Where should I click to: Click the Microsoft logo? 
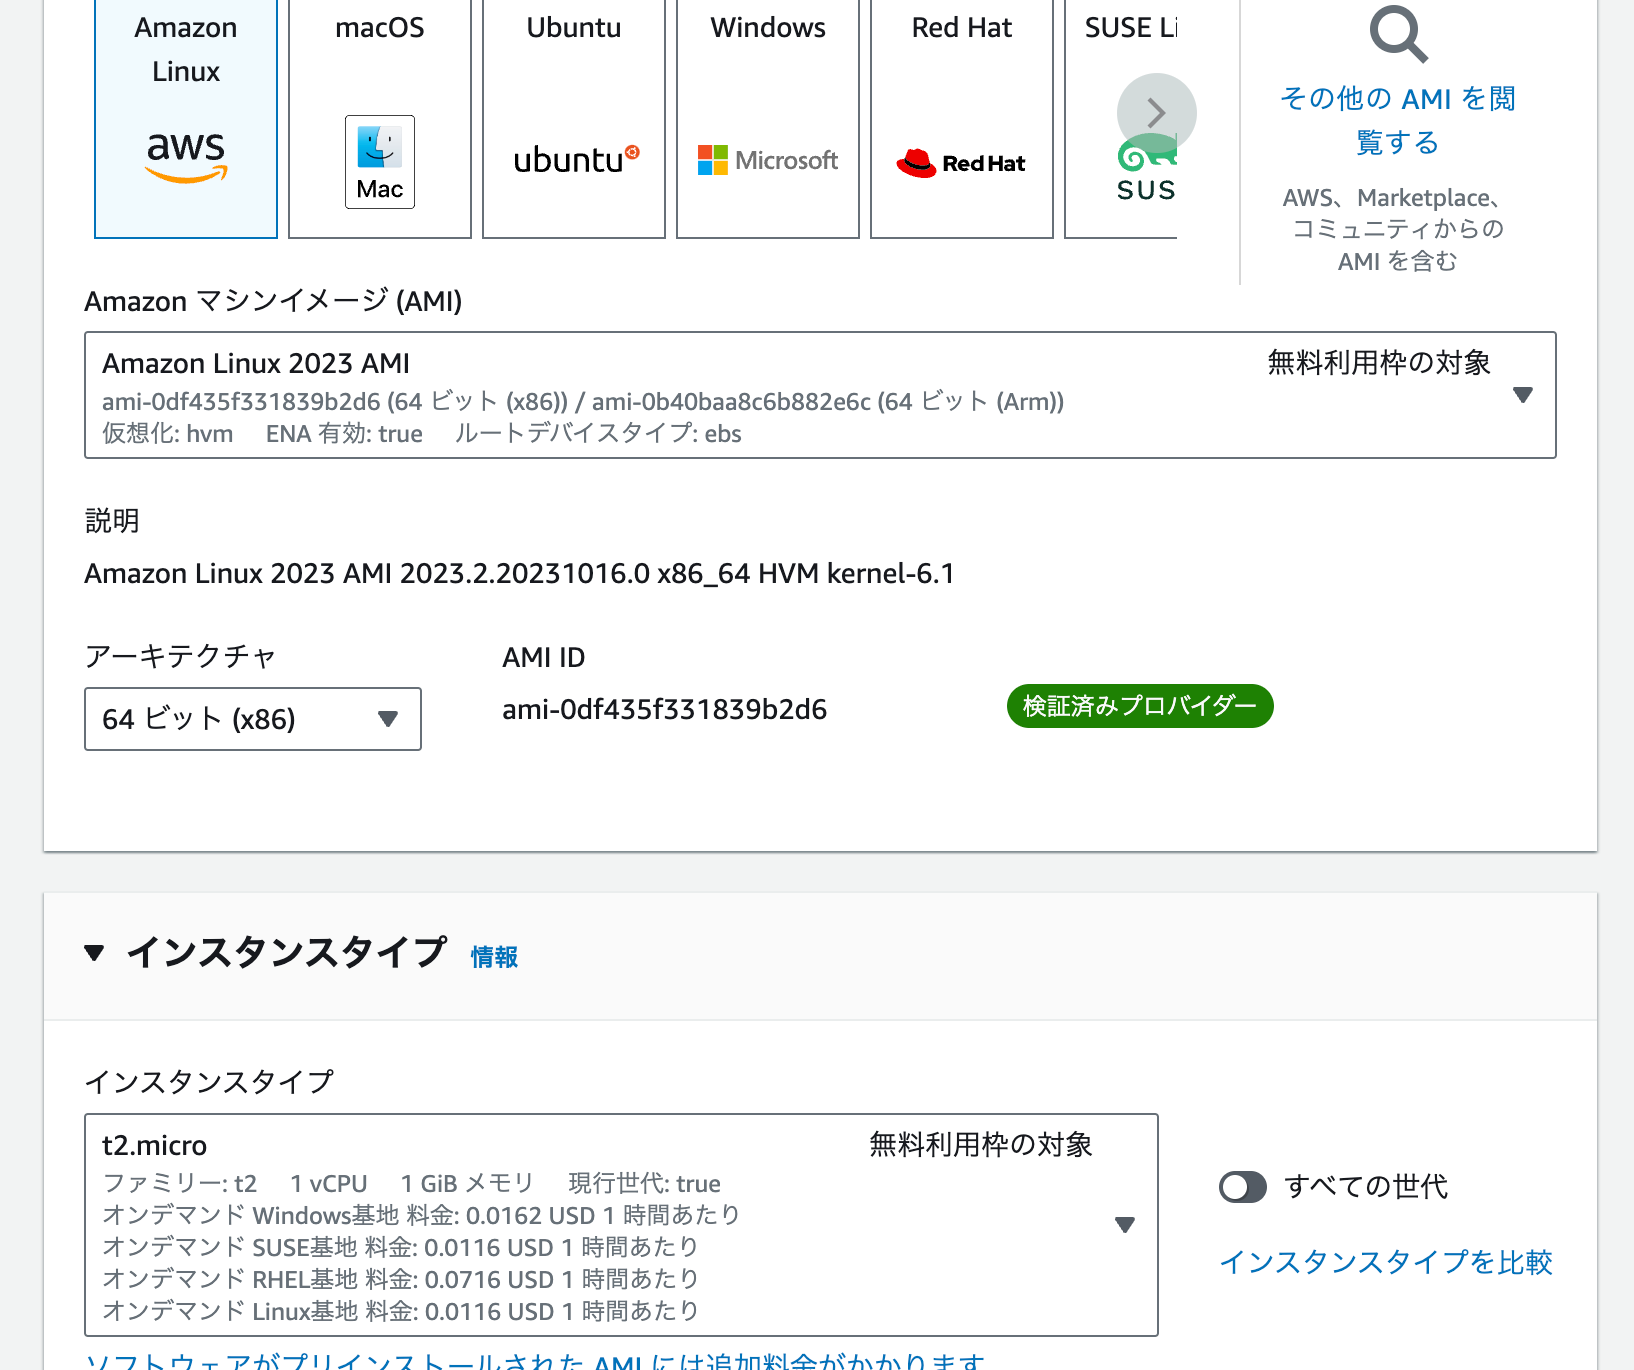tap(768, 160)
